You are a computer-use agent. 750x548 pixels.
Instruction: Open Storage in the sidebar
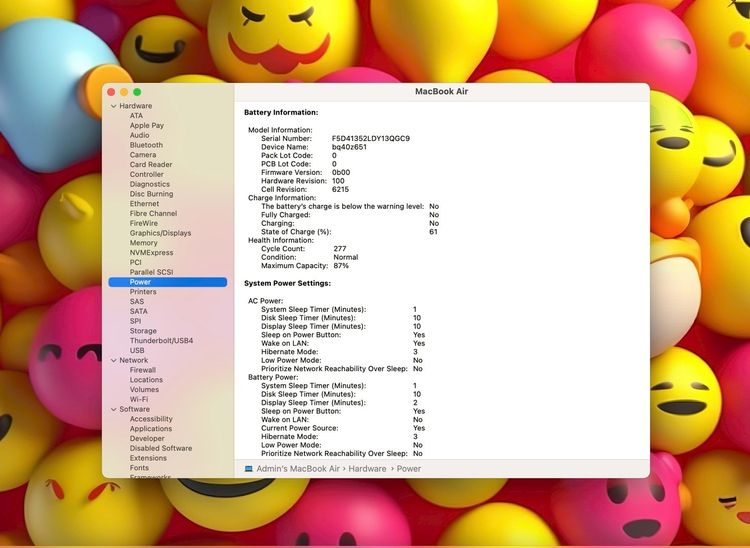click(x=143, y=331)
